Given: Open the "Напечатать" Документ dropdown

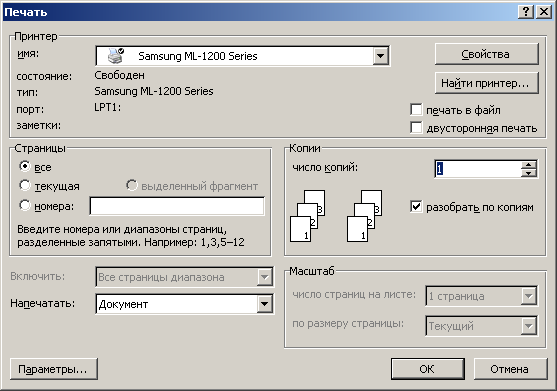Looking at the screenshot, I should [265, 304].
